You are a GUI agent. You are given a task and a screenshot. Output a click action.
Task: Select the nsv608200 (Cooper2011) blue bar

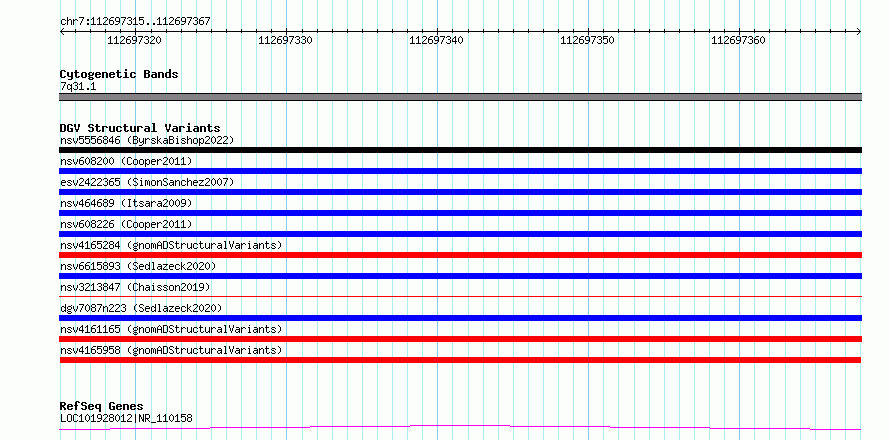coord(460,171)
